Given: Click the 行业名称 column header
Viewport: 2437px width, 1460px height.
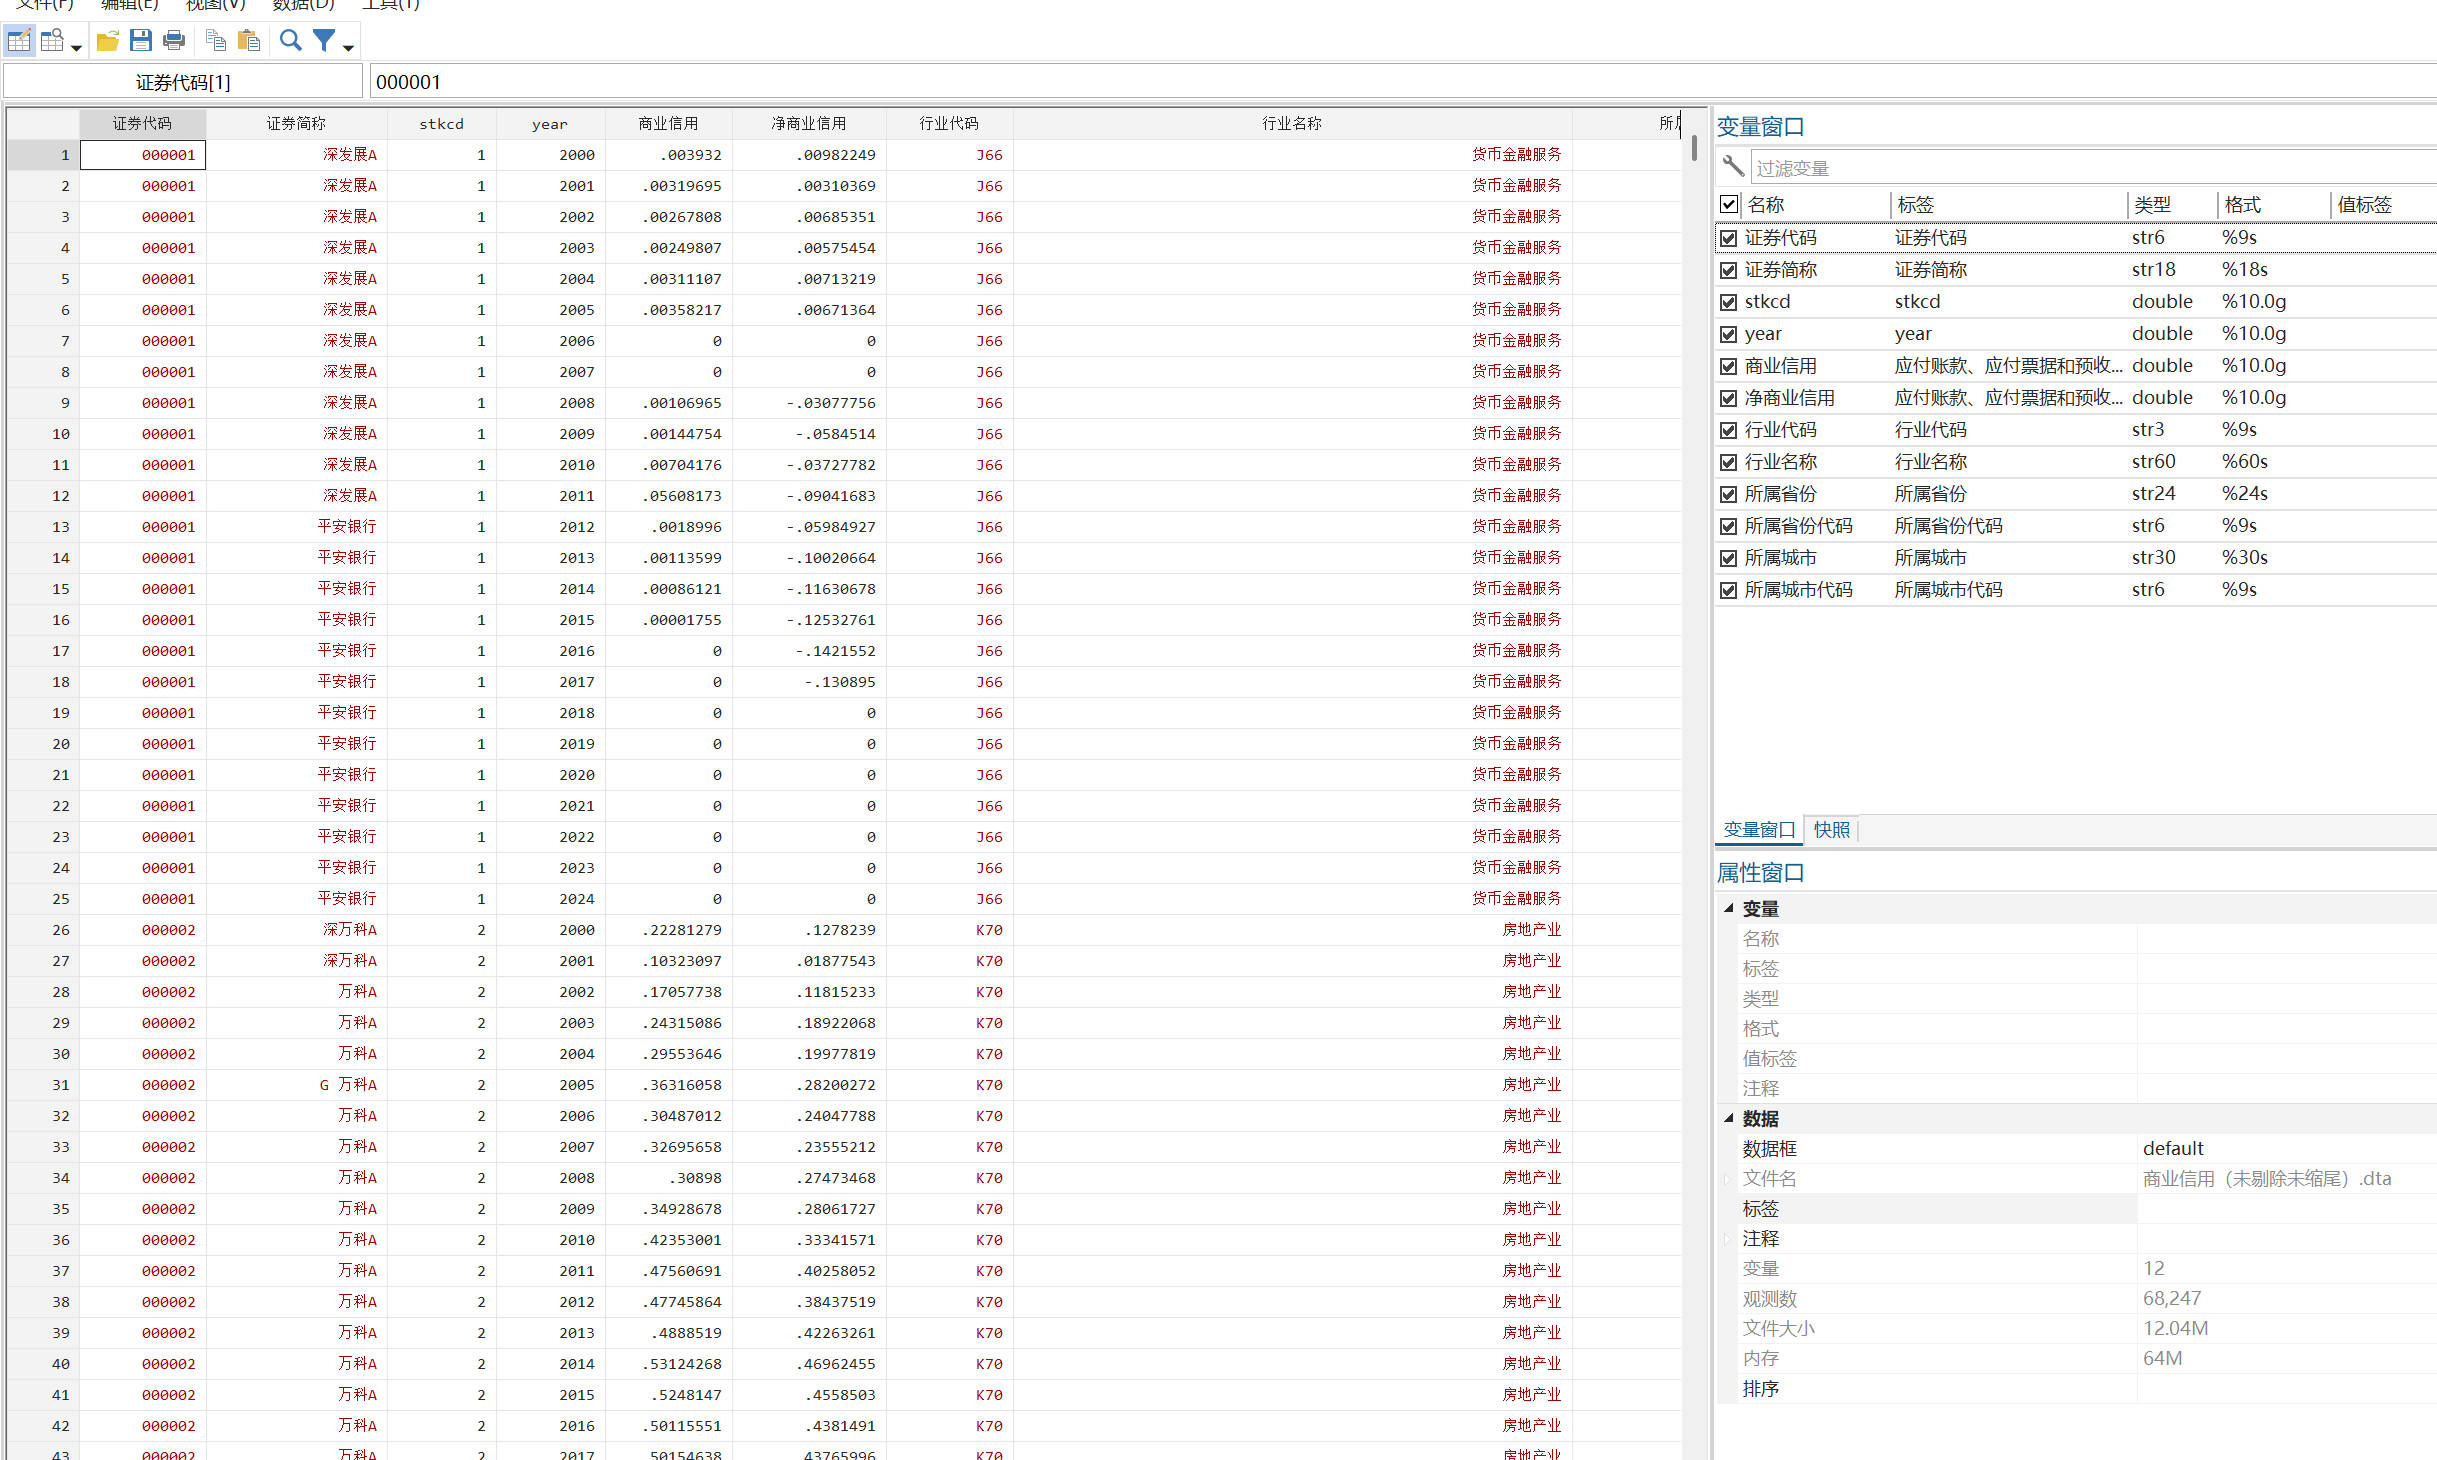Looking at the screenshot, I should point(1291,123).
